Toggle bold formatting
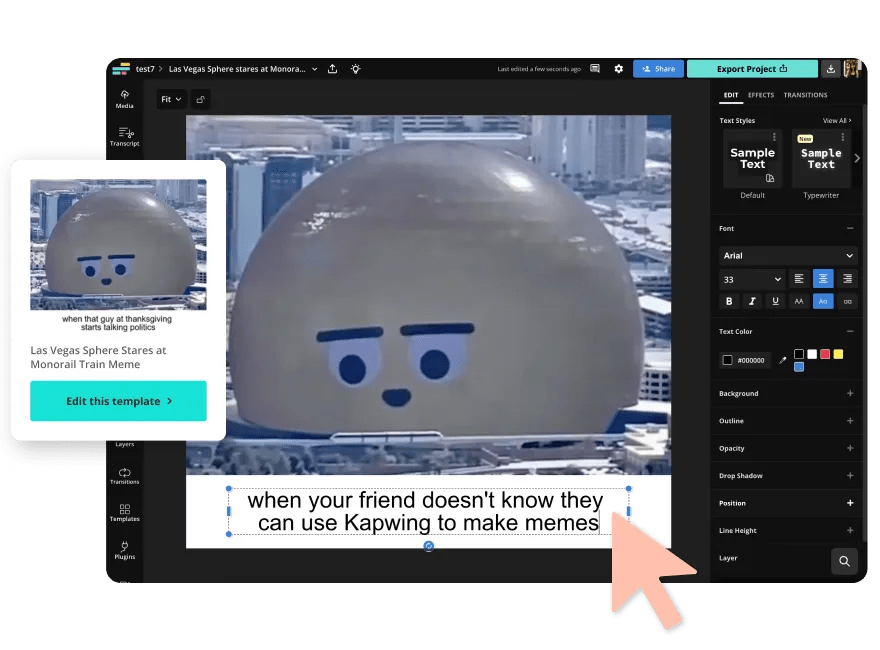Viewport: 880px width, 650px height. (729, 301)
